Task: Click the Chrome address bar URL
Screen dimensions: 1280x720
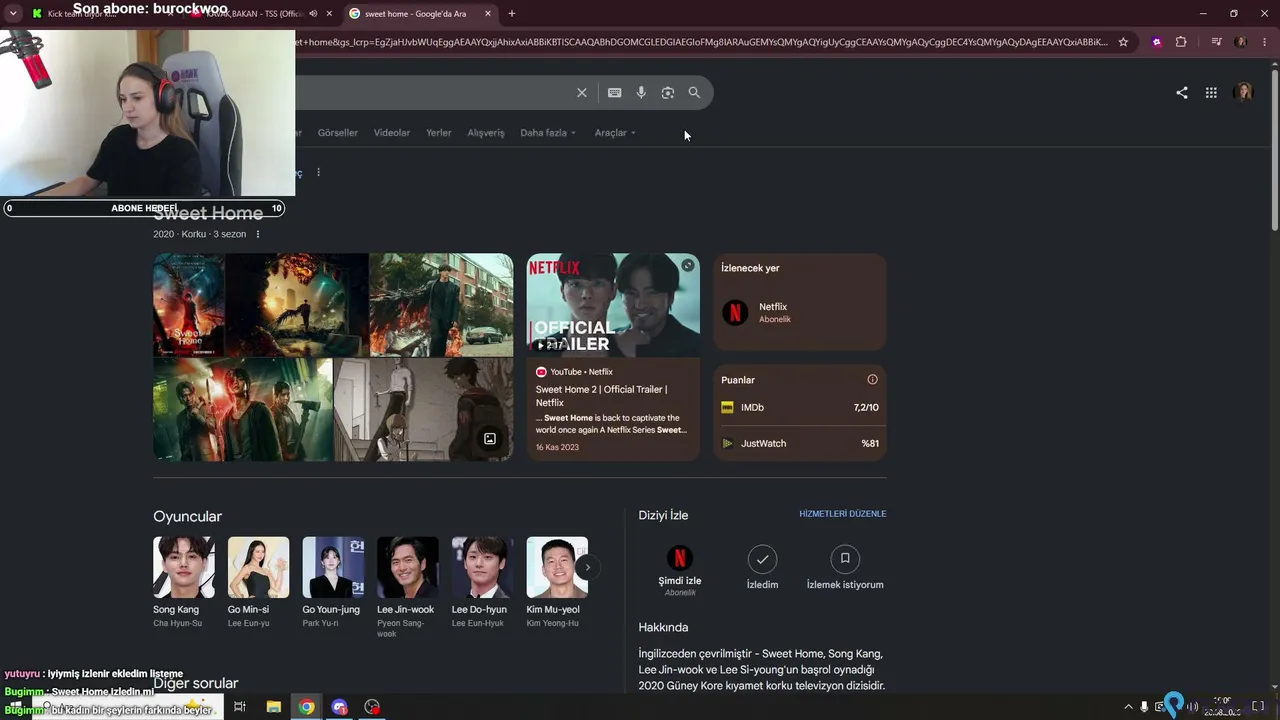Action: tap(703, 42)
